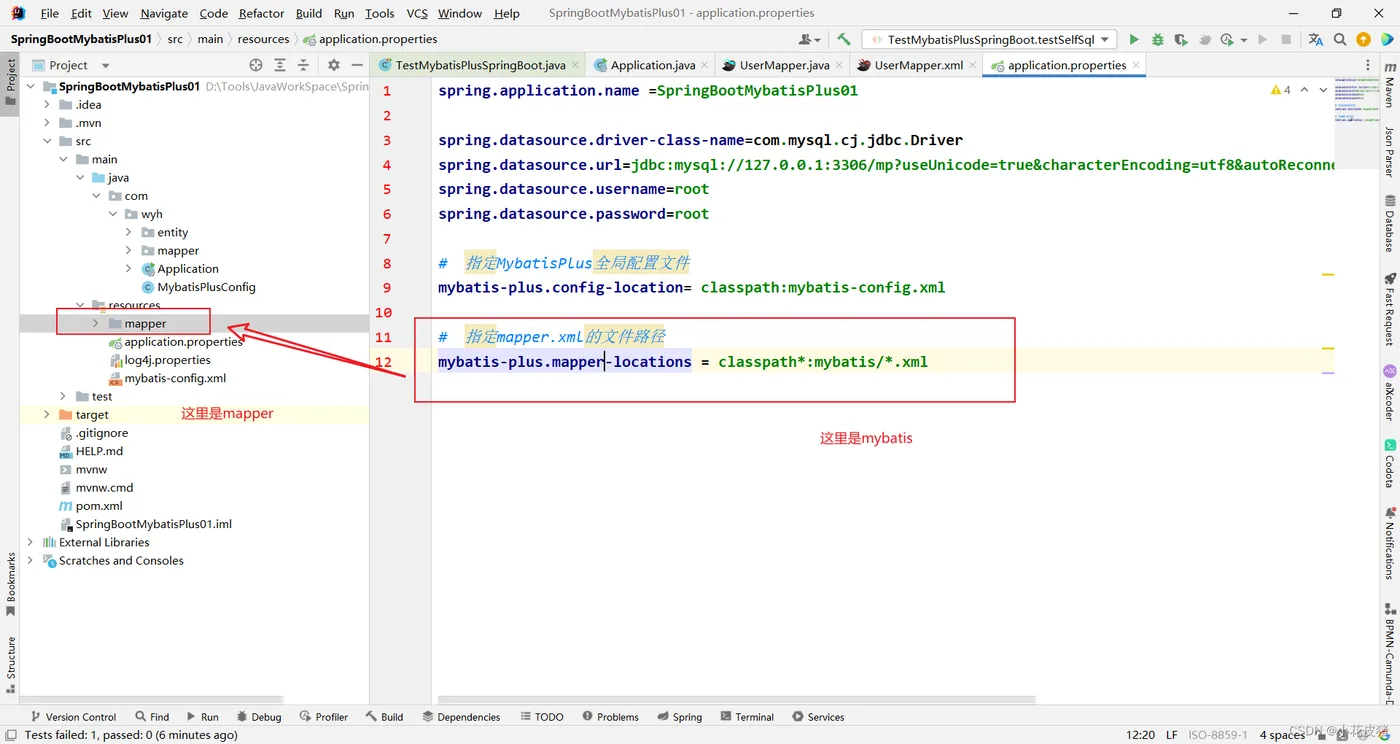Click the resources breadcrumb in navigation bar

[x=263, y=39]
